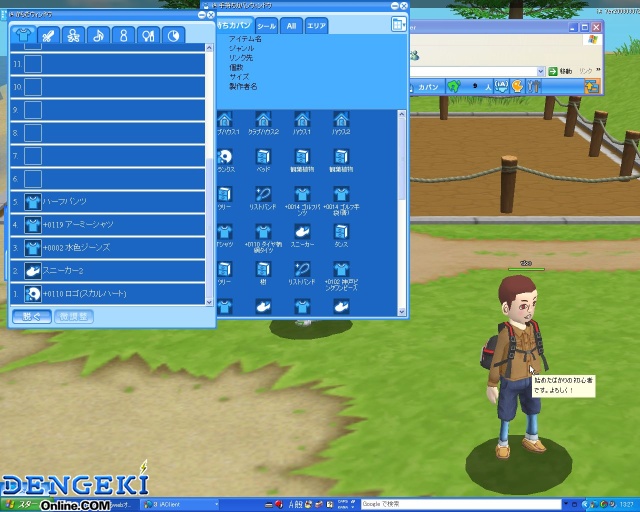Open the face and mirror tab in the body window

(148, 35)
